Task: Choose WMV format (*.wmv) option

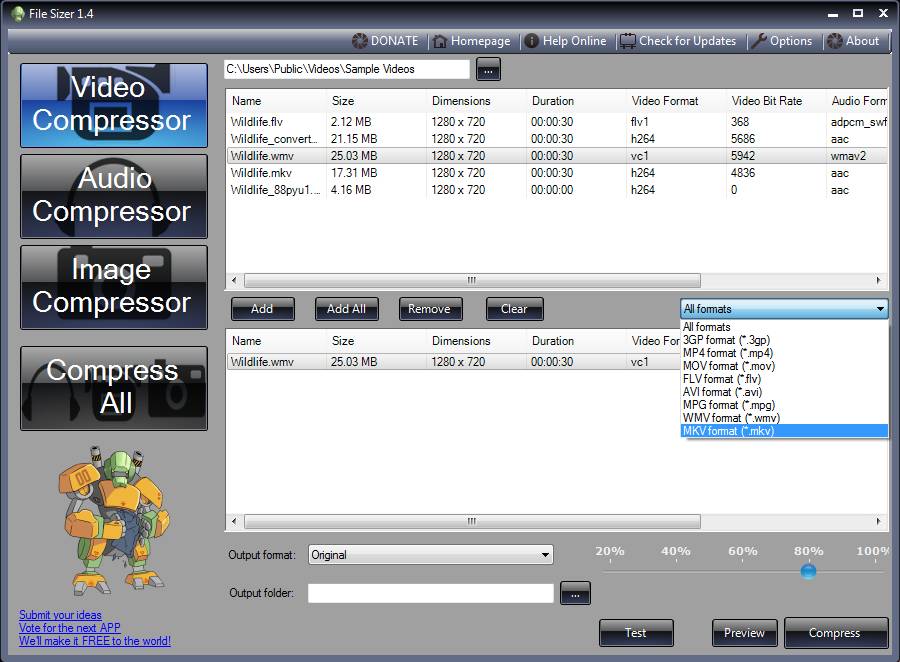Action: pyautogui.click(x=784, y=418)
